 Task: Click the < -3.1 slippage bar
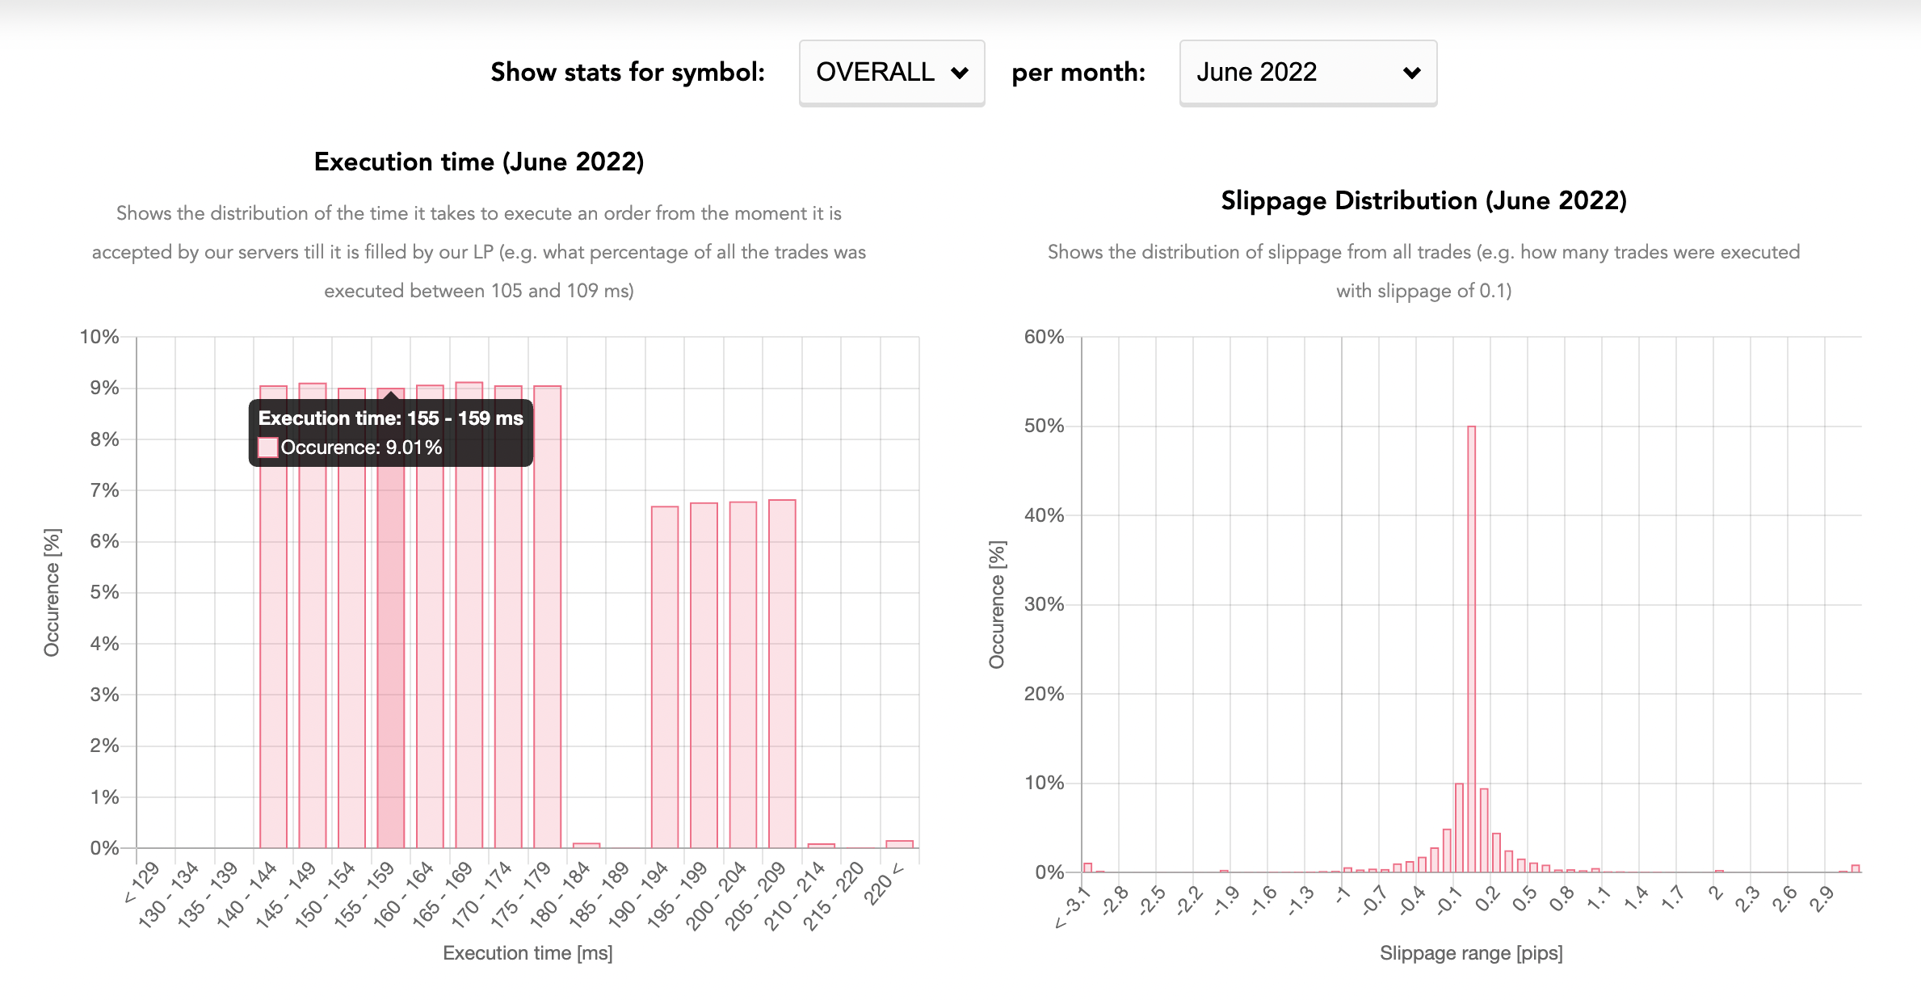pos(1088,868)
